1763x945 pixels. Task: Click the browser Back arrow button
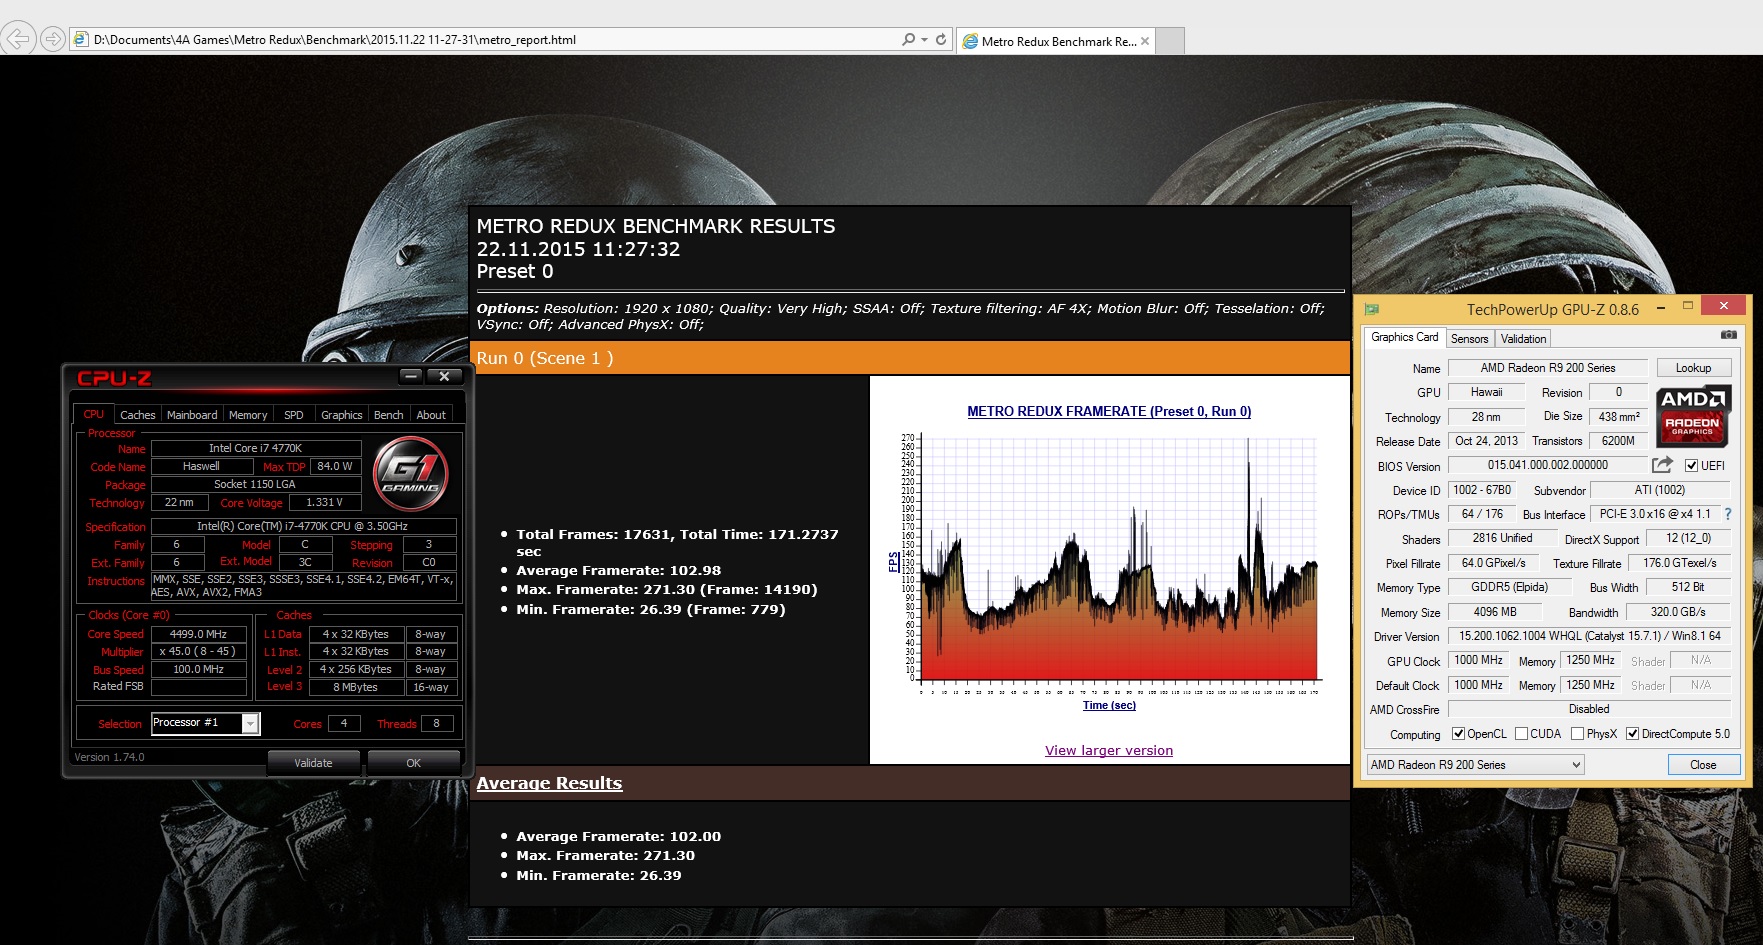(x=17, y=40)
